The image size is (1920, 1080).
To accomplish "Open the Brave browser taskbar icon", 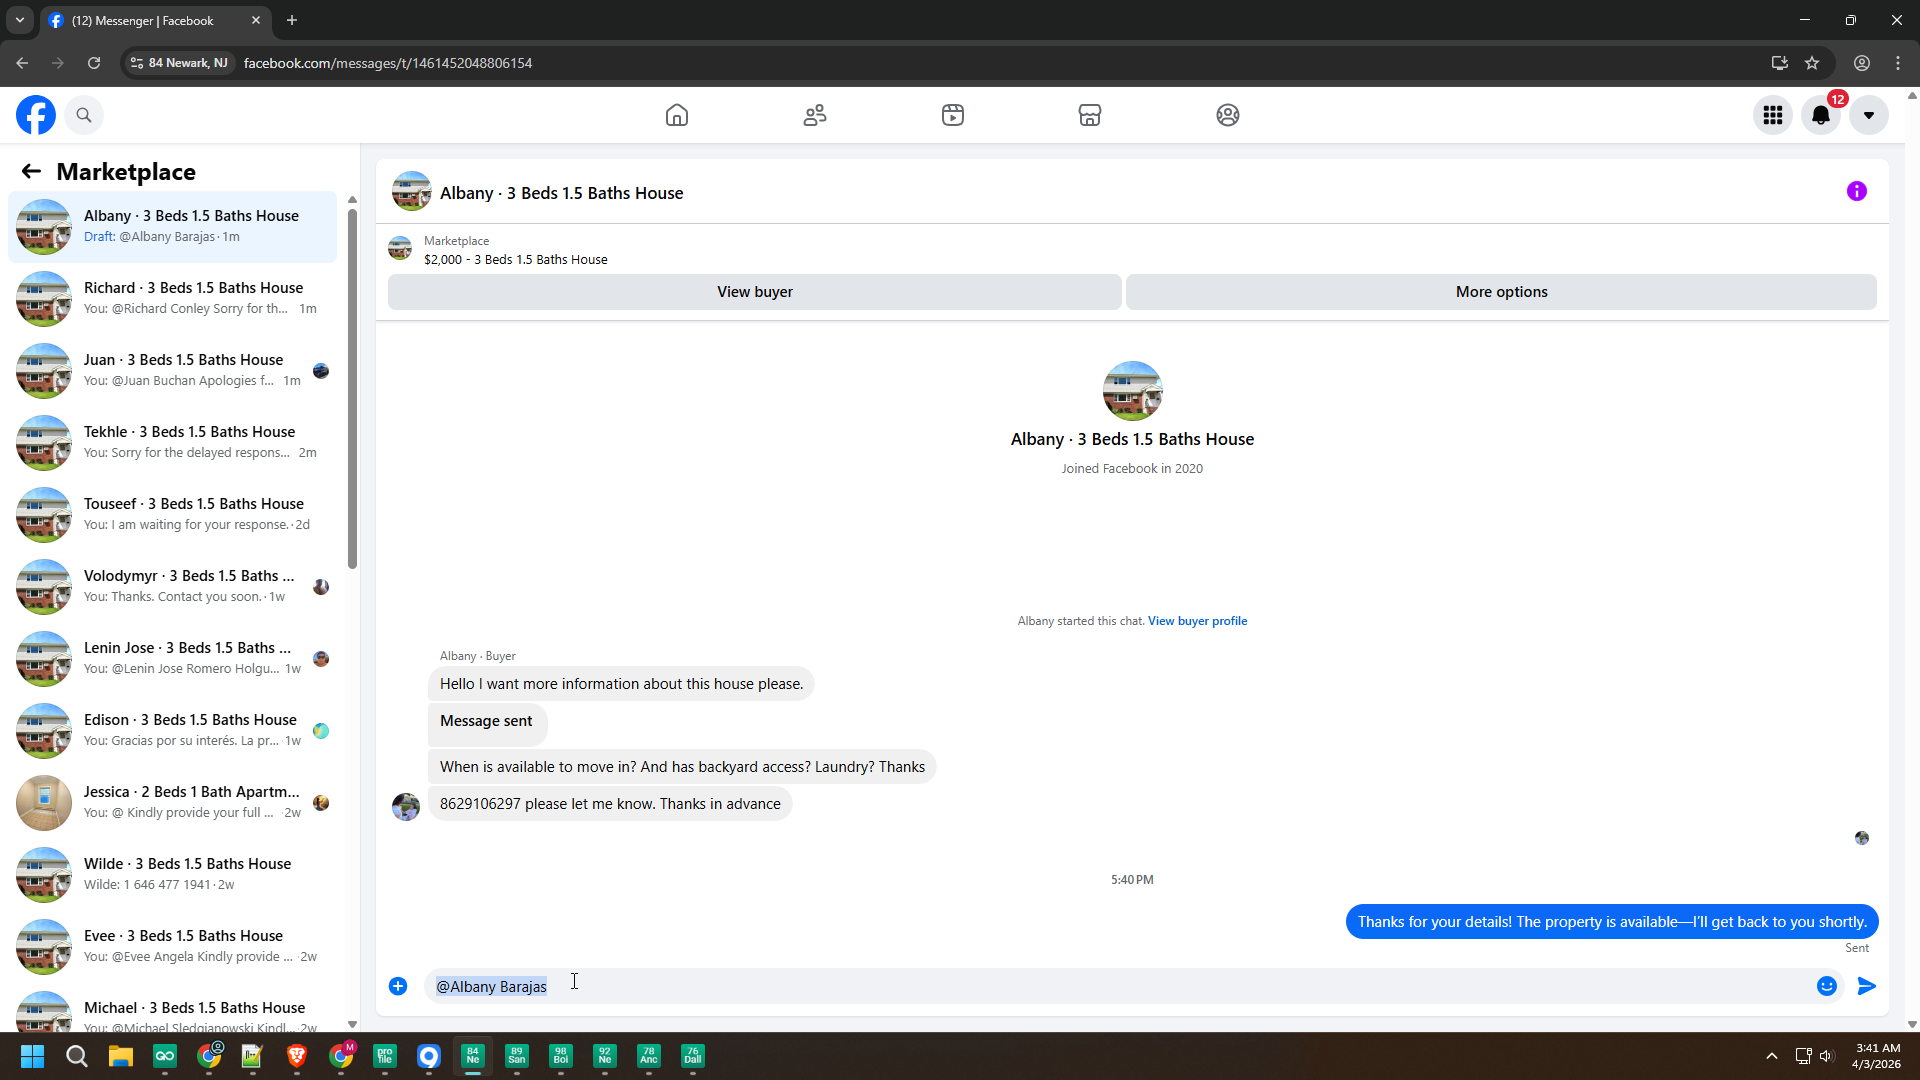I will click(297, 1056).
